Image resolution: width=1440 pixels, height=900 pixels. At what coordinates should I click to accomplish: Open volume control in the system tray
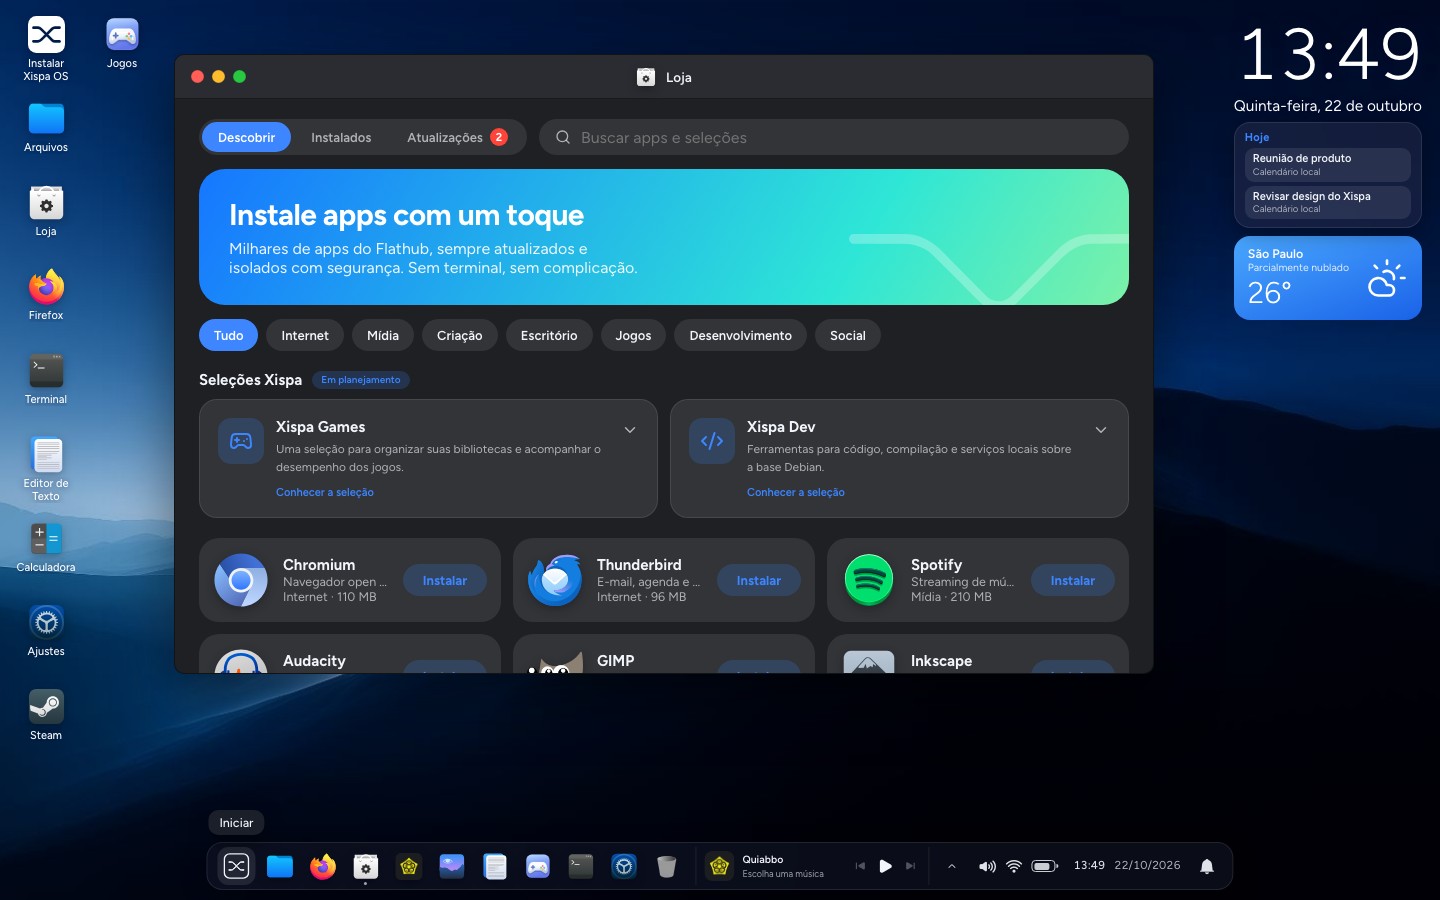coord(987,866)
